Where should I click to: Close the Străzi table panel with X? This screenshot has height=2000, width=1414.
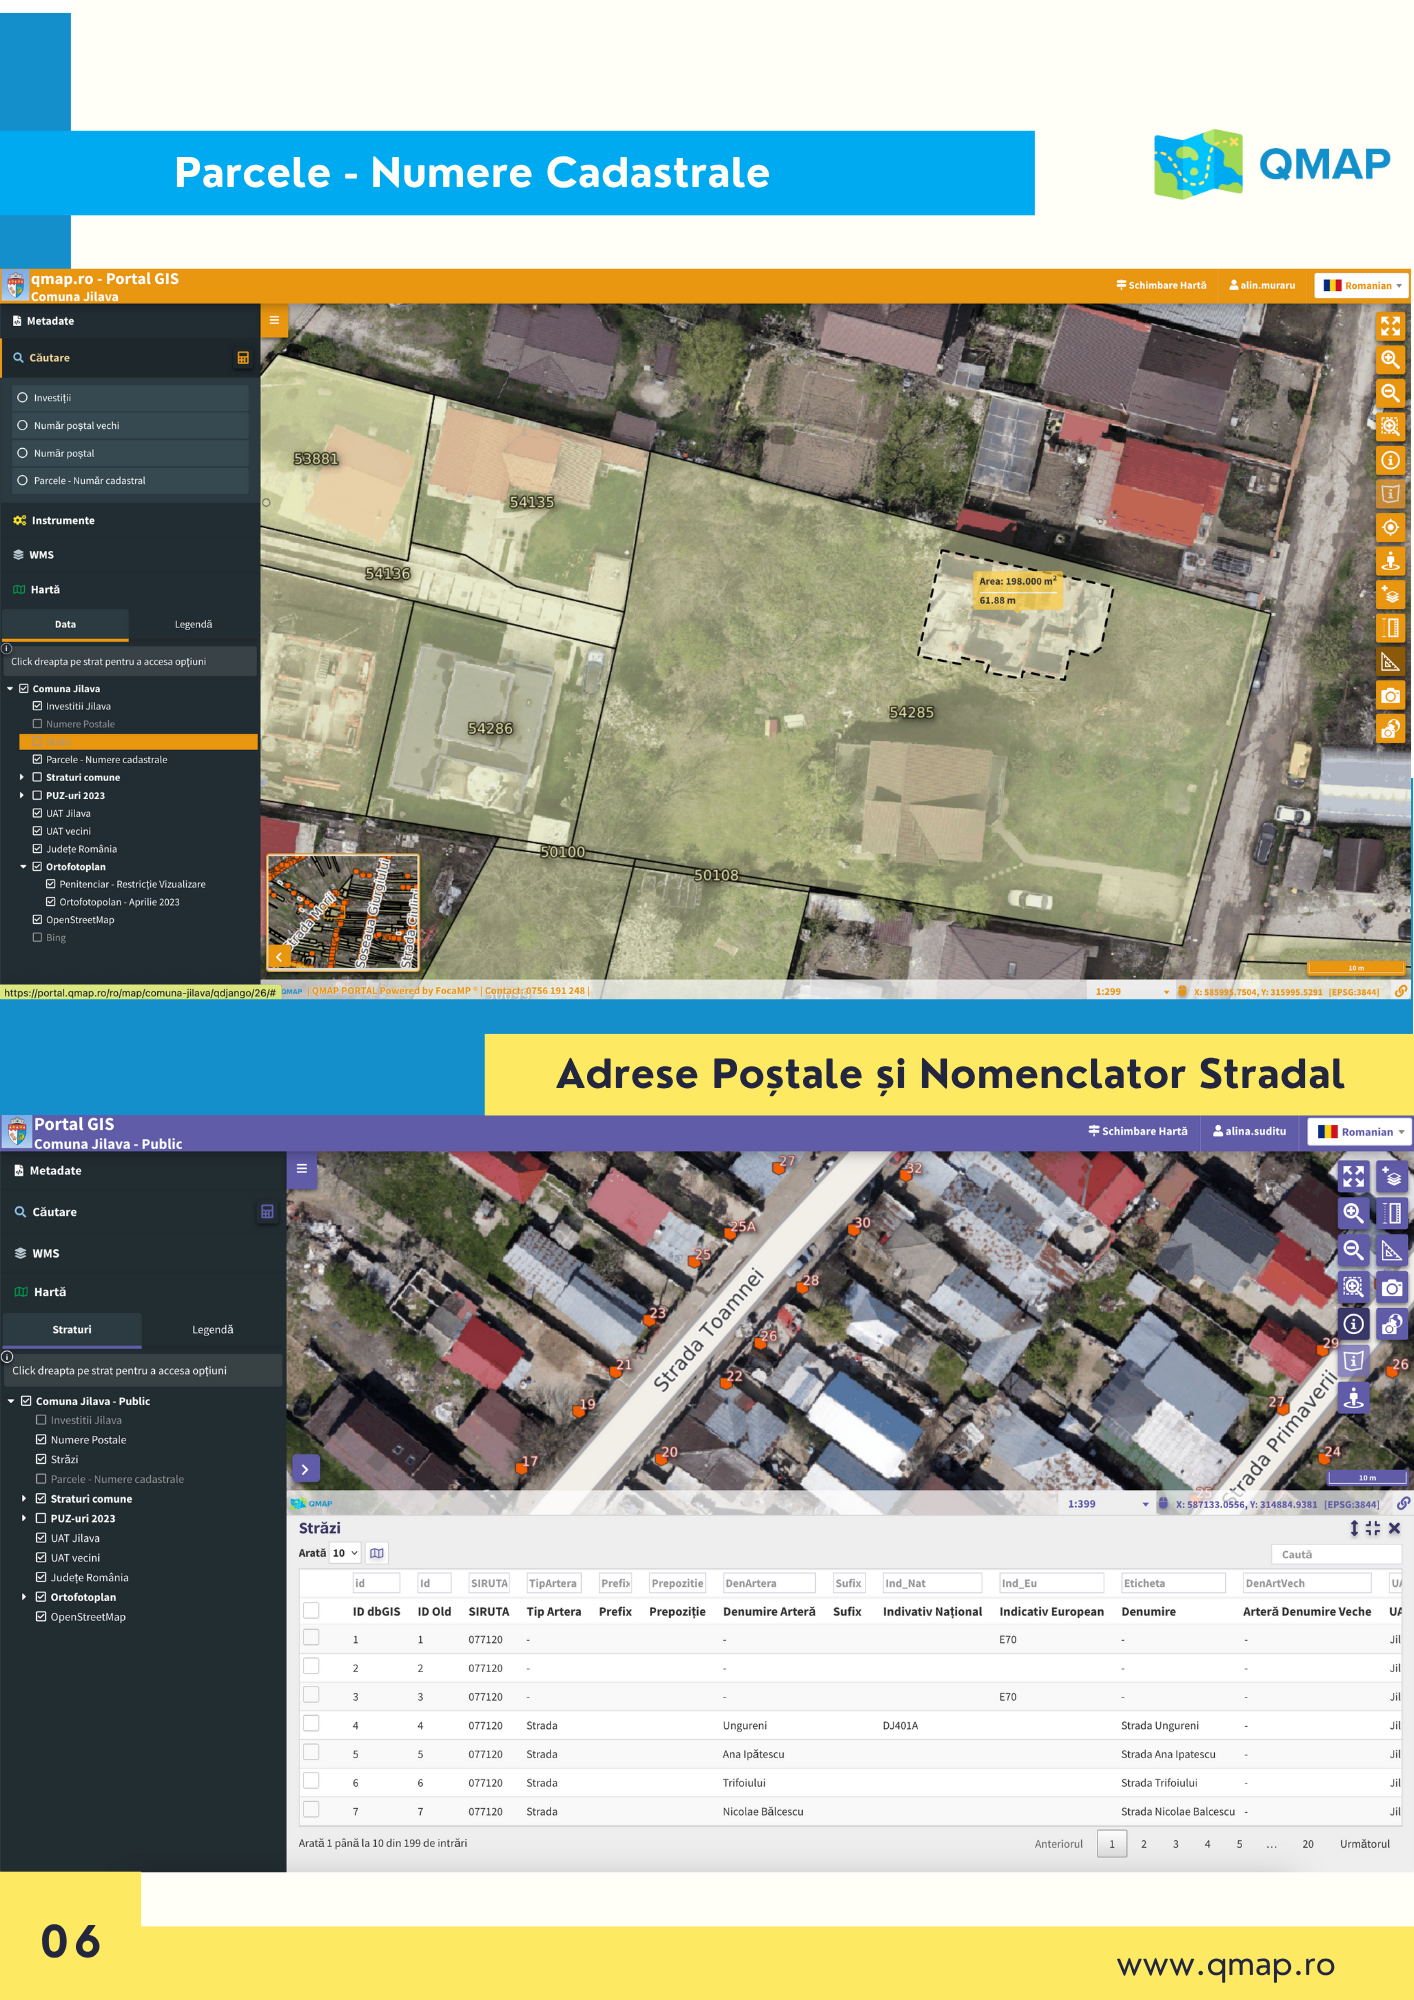click(x=1394, y=1528)
